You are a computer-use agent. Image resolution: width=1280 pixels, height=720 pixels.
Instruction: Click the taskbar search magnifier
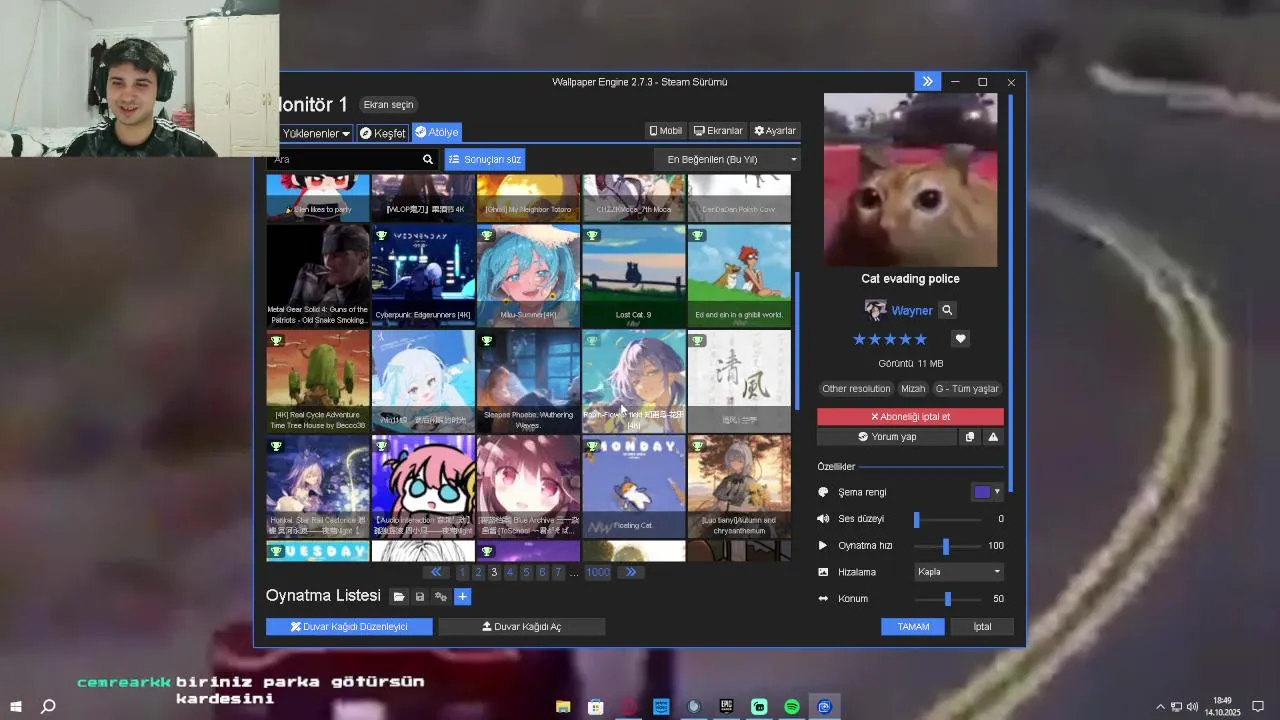[48, 706]
